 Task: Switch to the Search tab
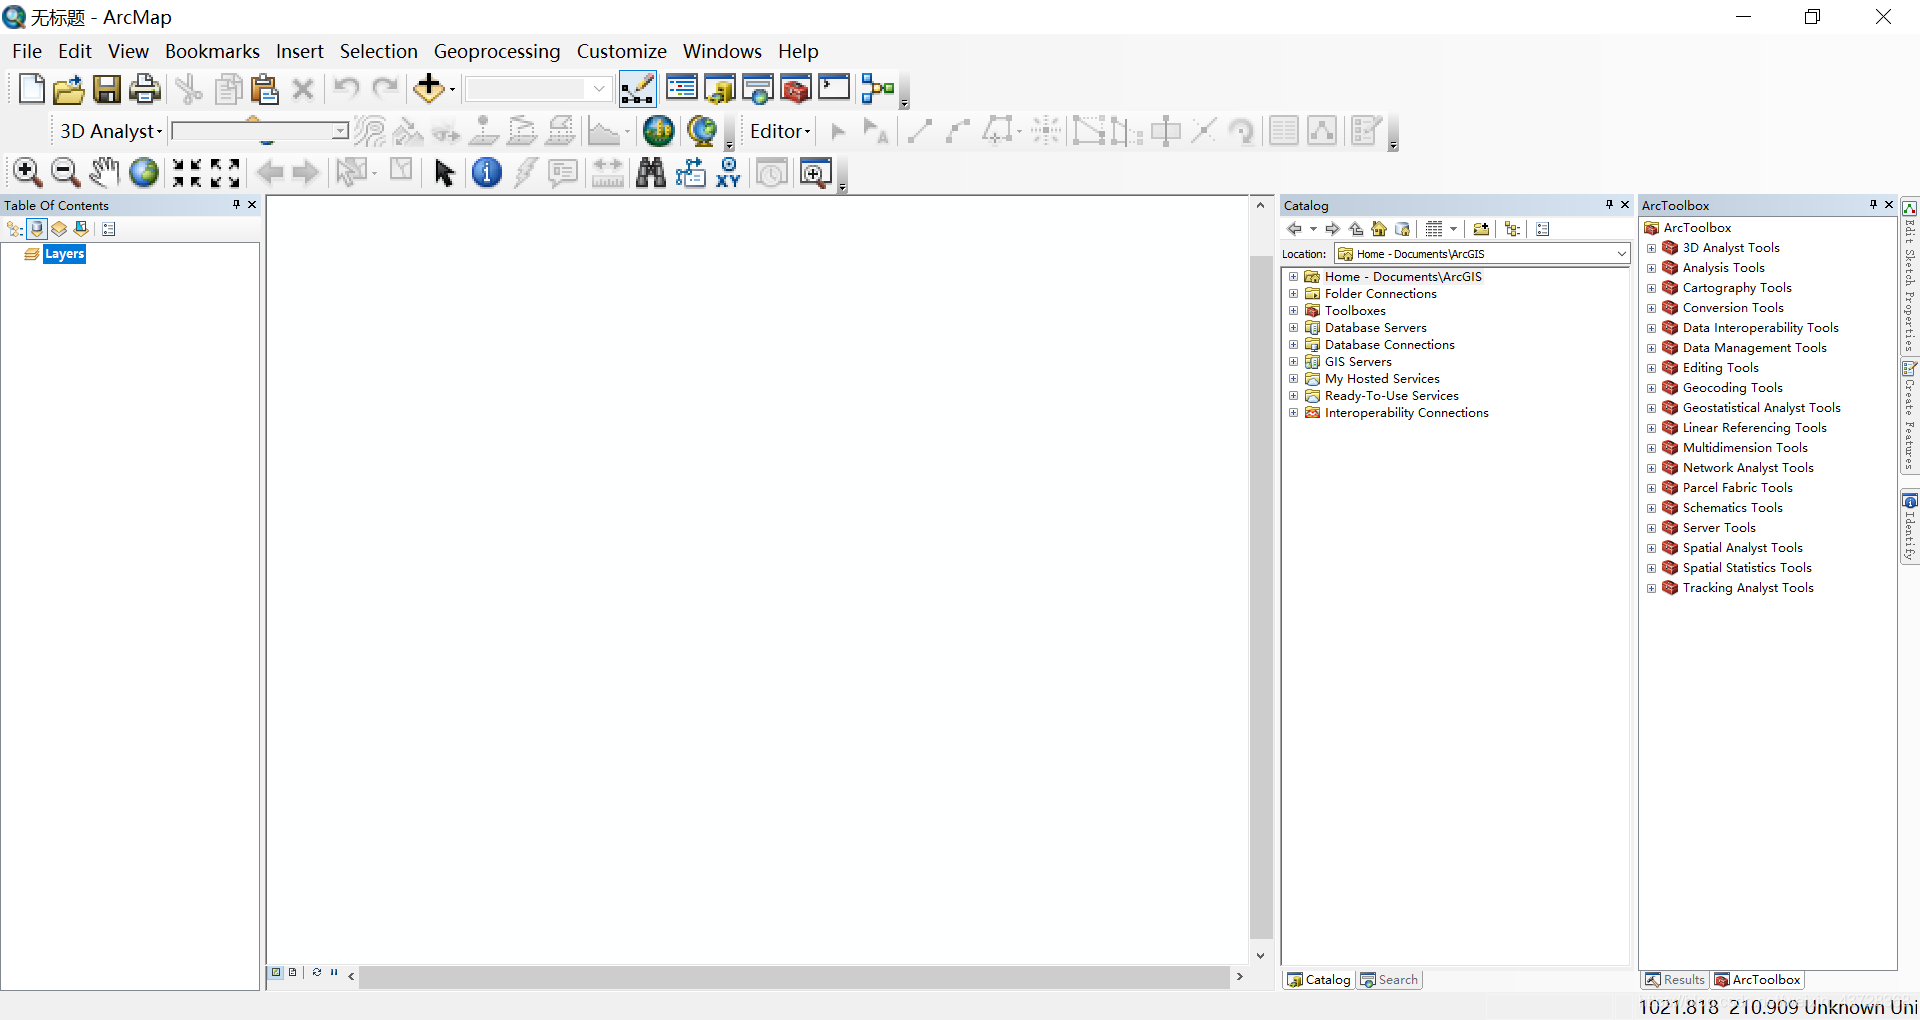tap(1389, 980)
